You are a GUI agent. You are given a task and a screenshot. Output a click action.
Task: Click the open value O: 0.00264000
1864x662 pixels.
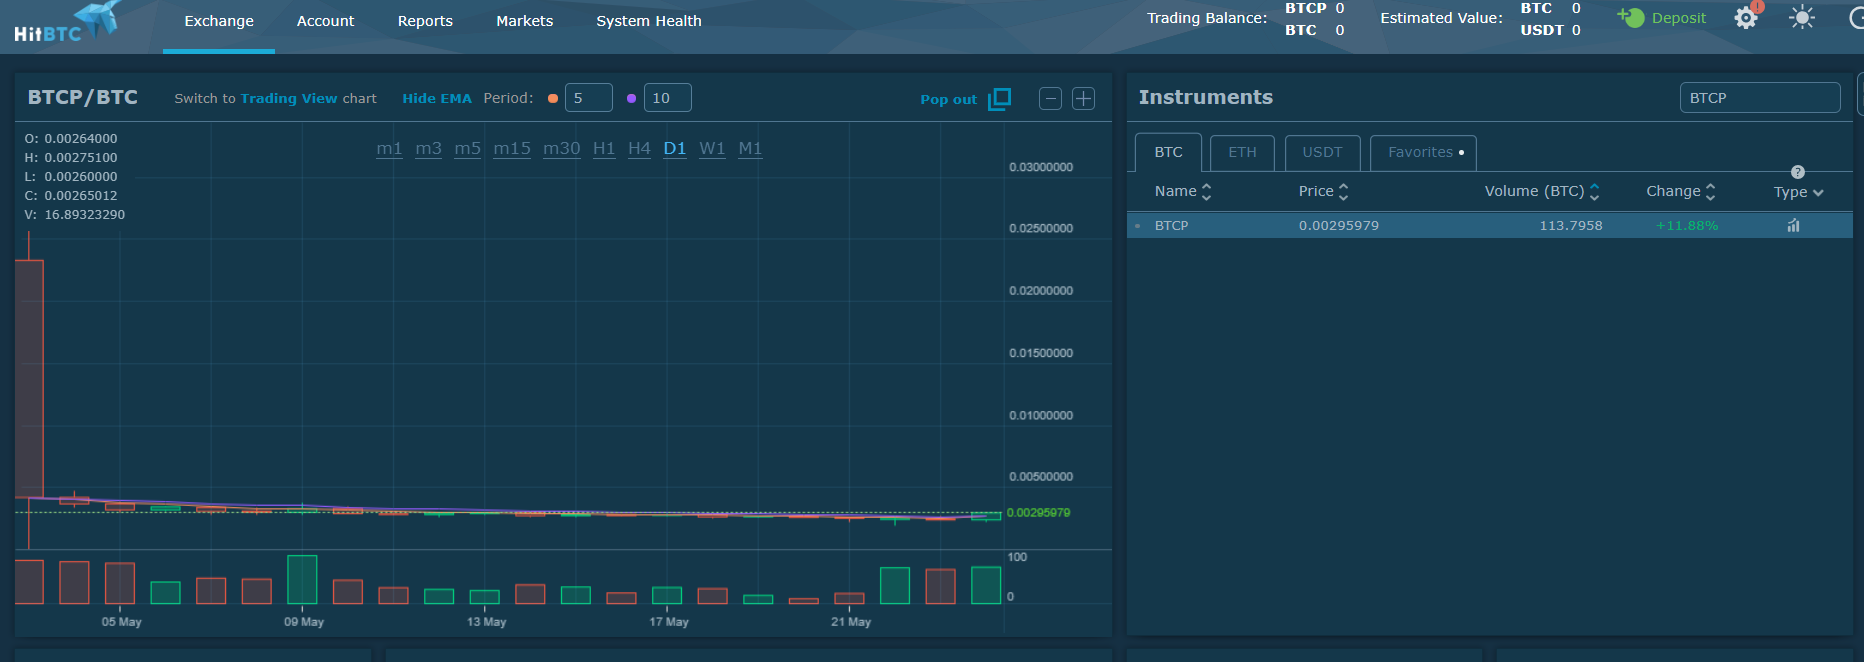tap(71, 139)
